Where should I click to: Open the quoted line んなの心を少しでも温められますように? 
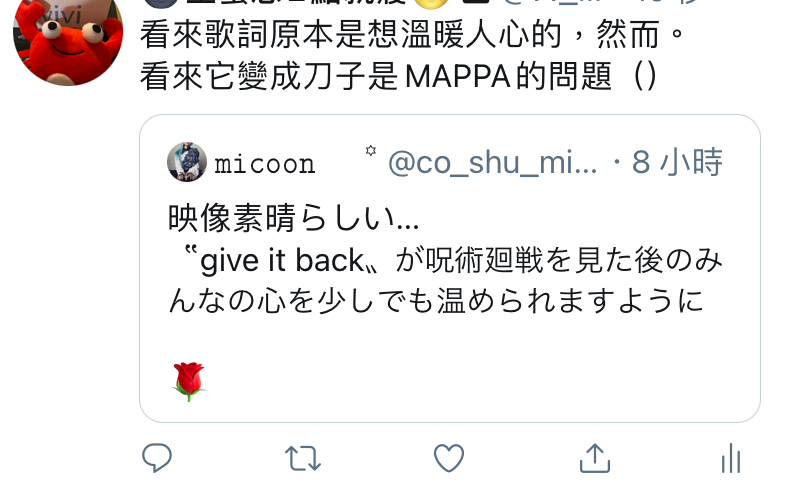[436, 301]
